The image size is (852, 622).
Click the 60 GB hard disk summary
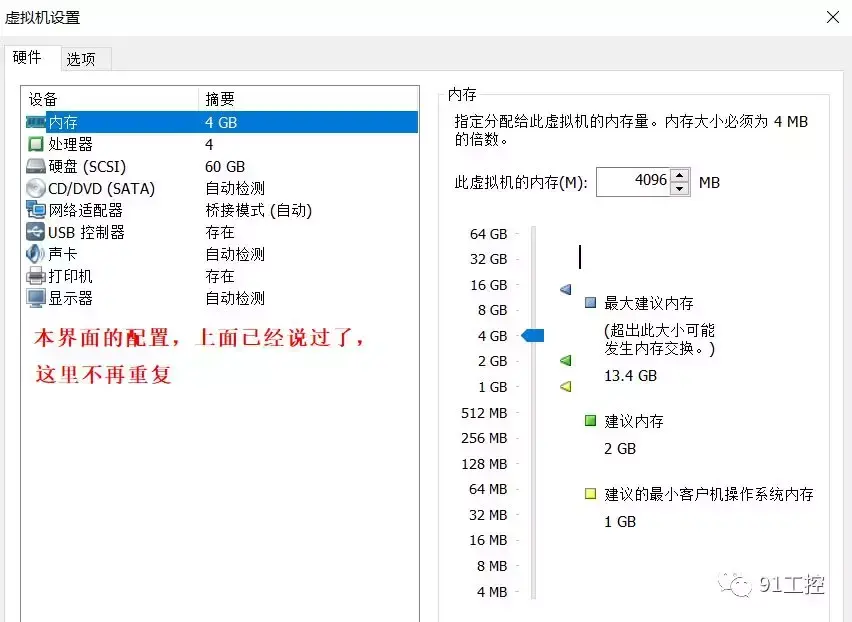tap(225, 166)
